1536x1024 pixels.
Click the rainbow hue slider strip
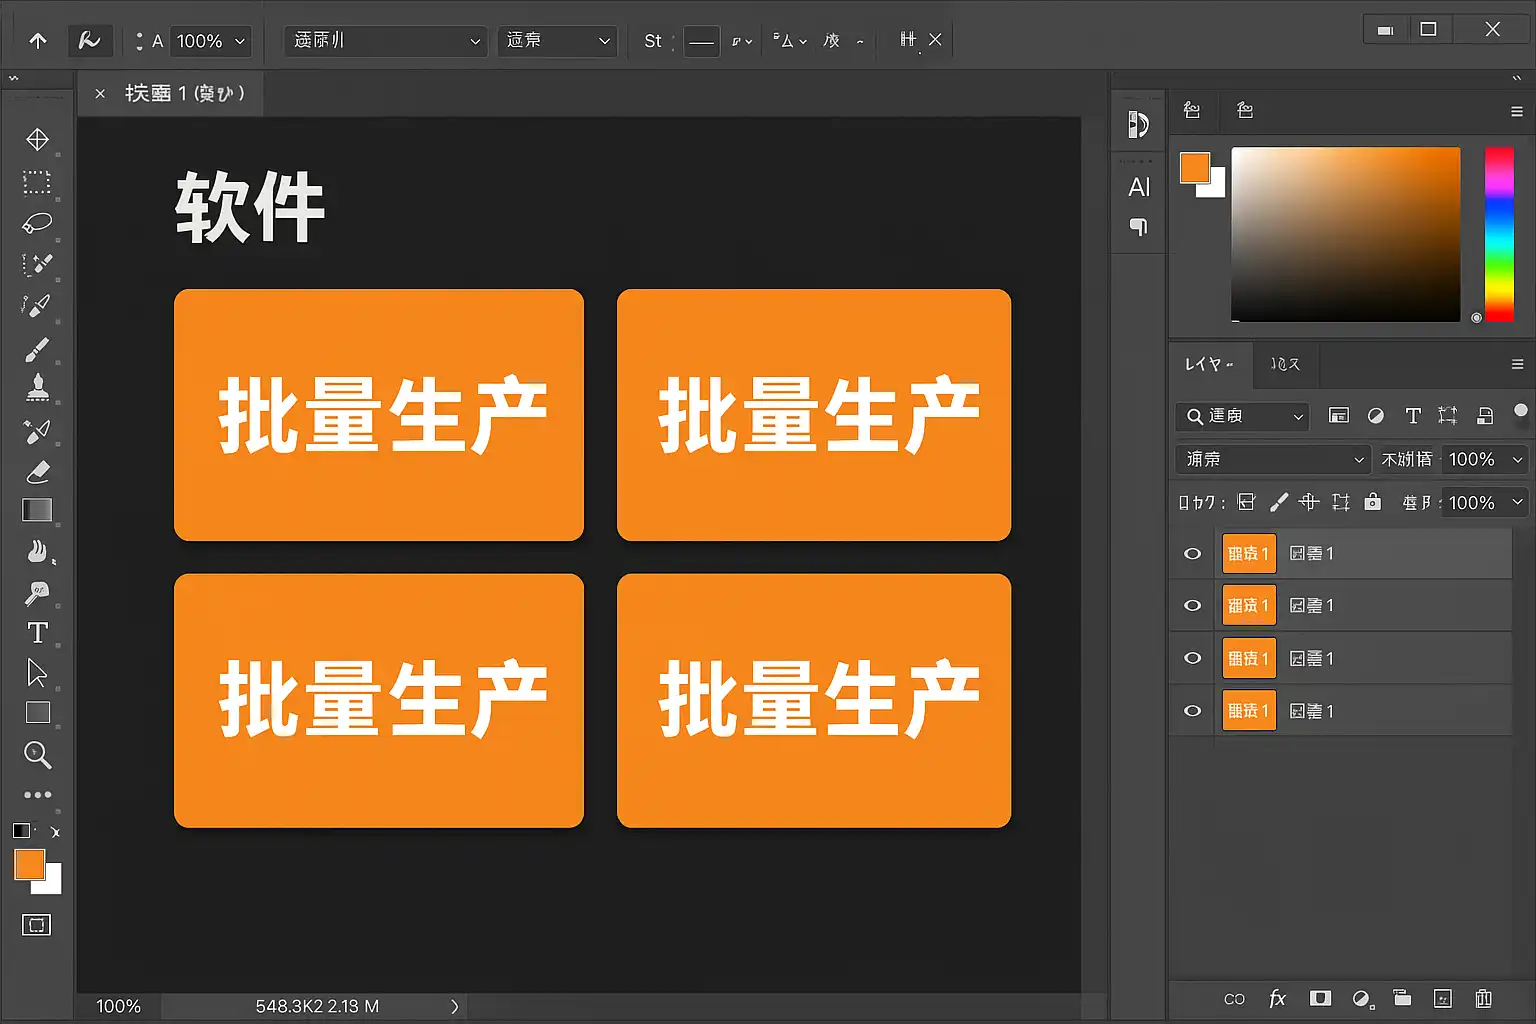pyautogui.click(x=1498, y=234)
